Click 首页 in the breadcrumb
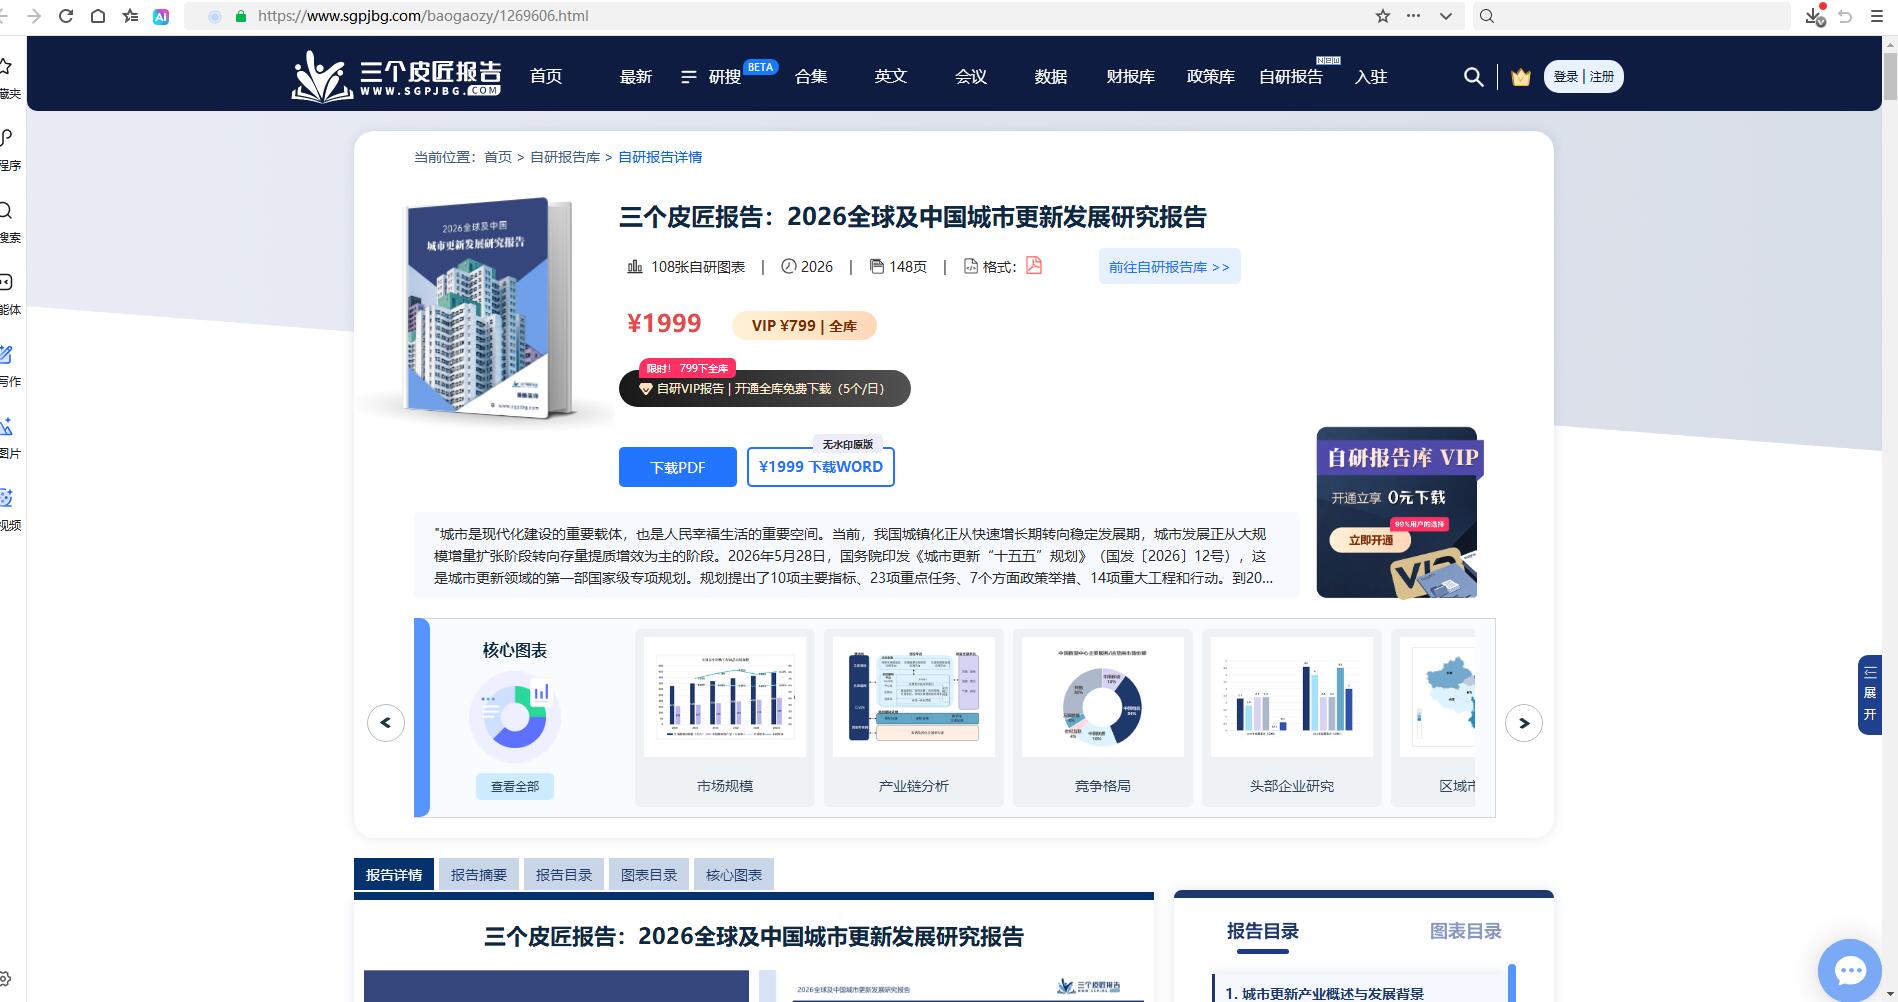 click(x=498, y=157)
